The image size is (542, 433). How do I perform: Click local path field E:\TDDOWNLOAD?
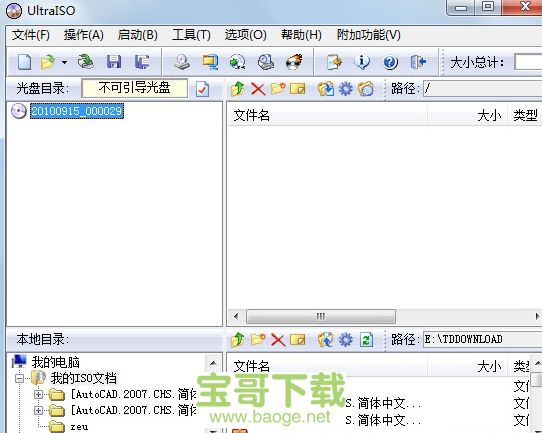483,340
